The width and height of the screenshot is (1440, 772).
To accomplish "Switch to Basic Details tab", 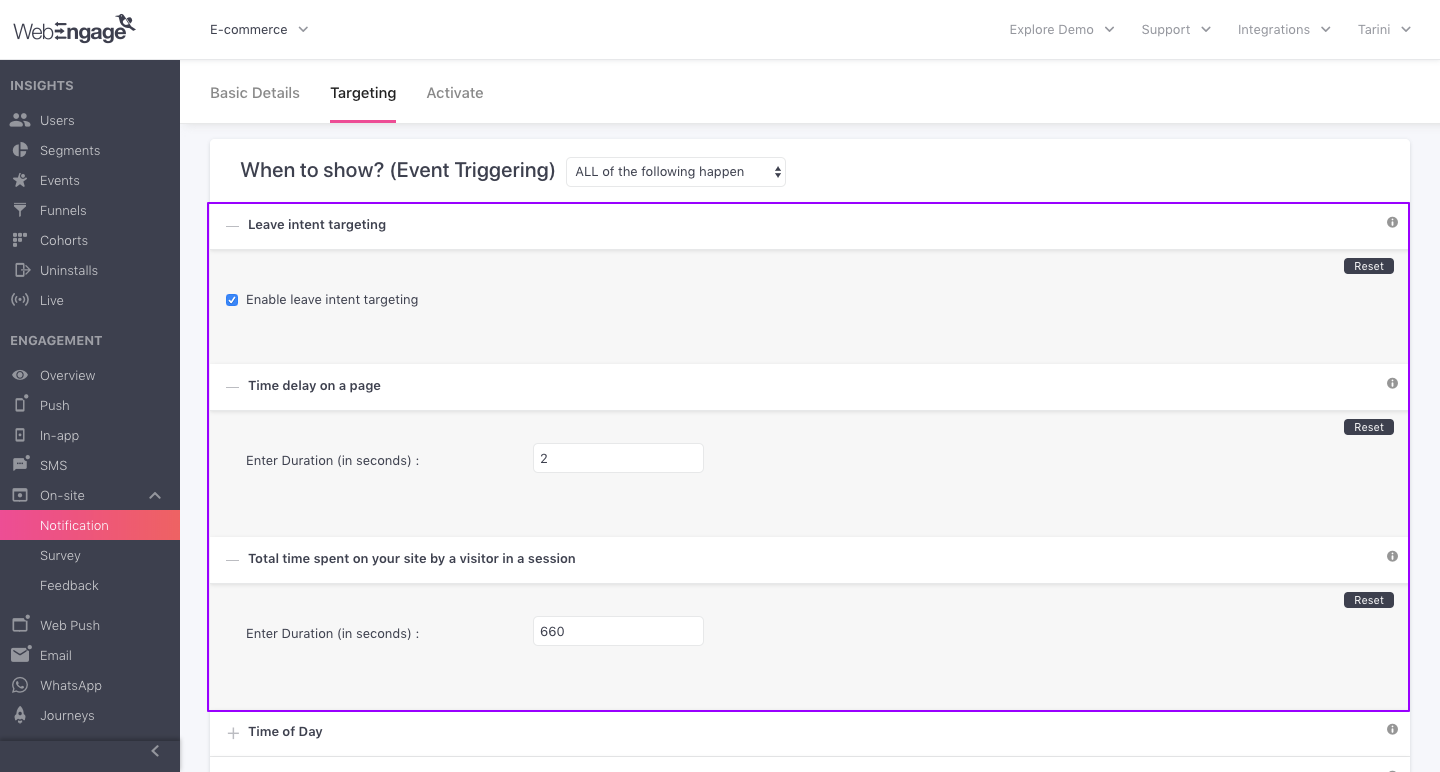I will 255,93.
